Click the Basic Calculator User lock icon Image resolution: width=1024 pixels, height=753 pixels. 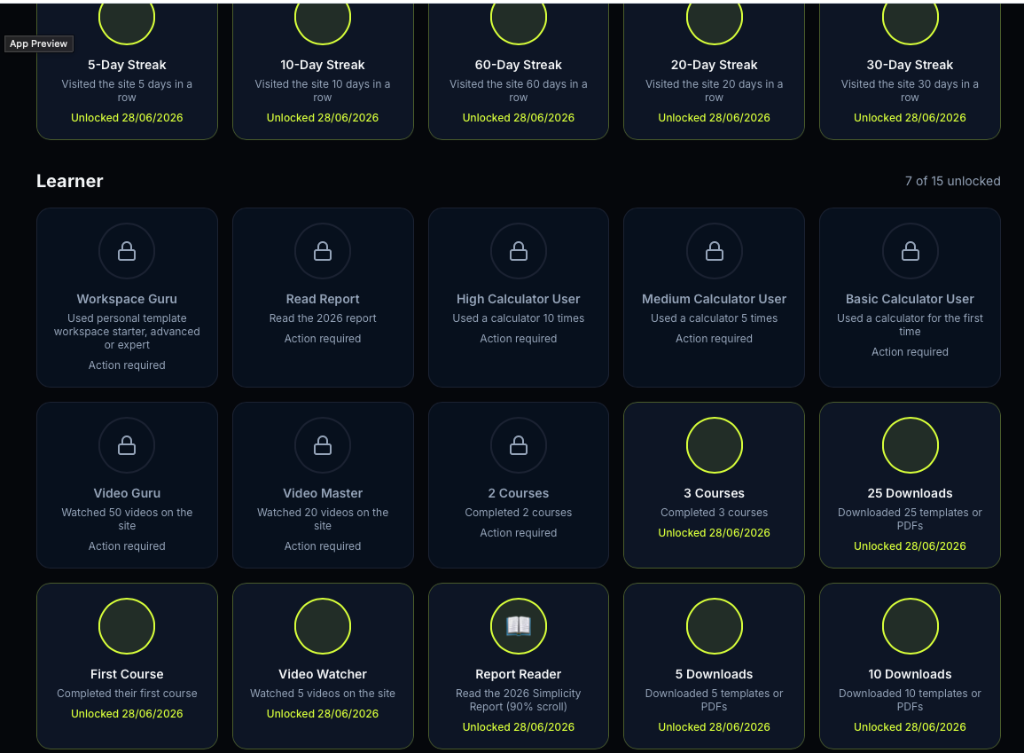tap(910, 251)
